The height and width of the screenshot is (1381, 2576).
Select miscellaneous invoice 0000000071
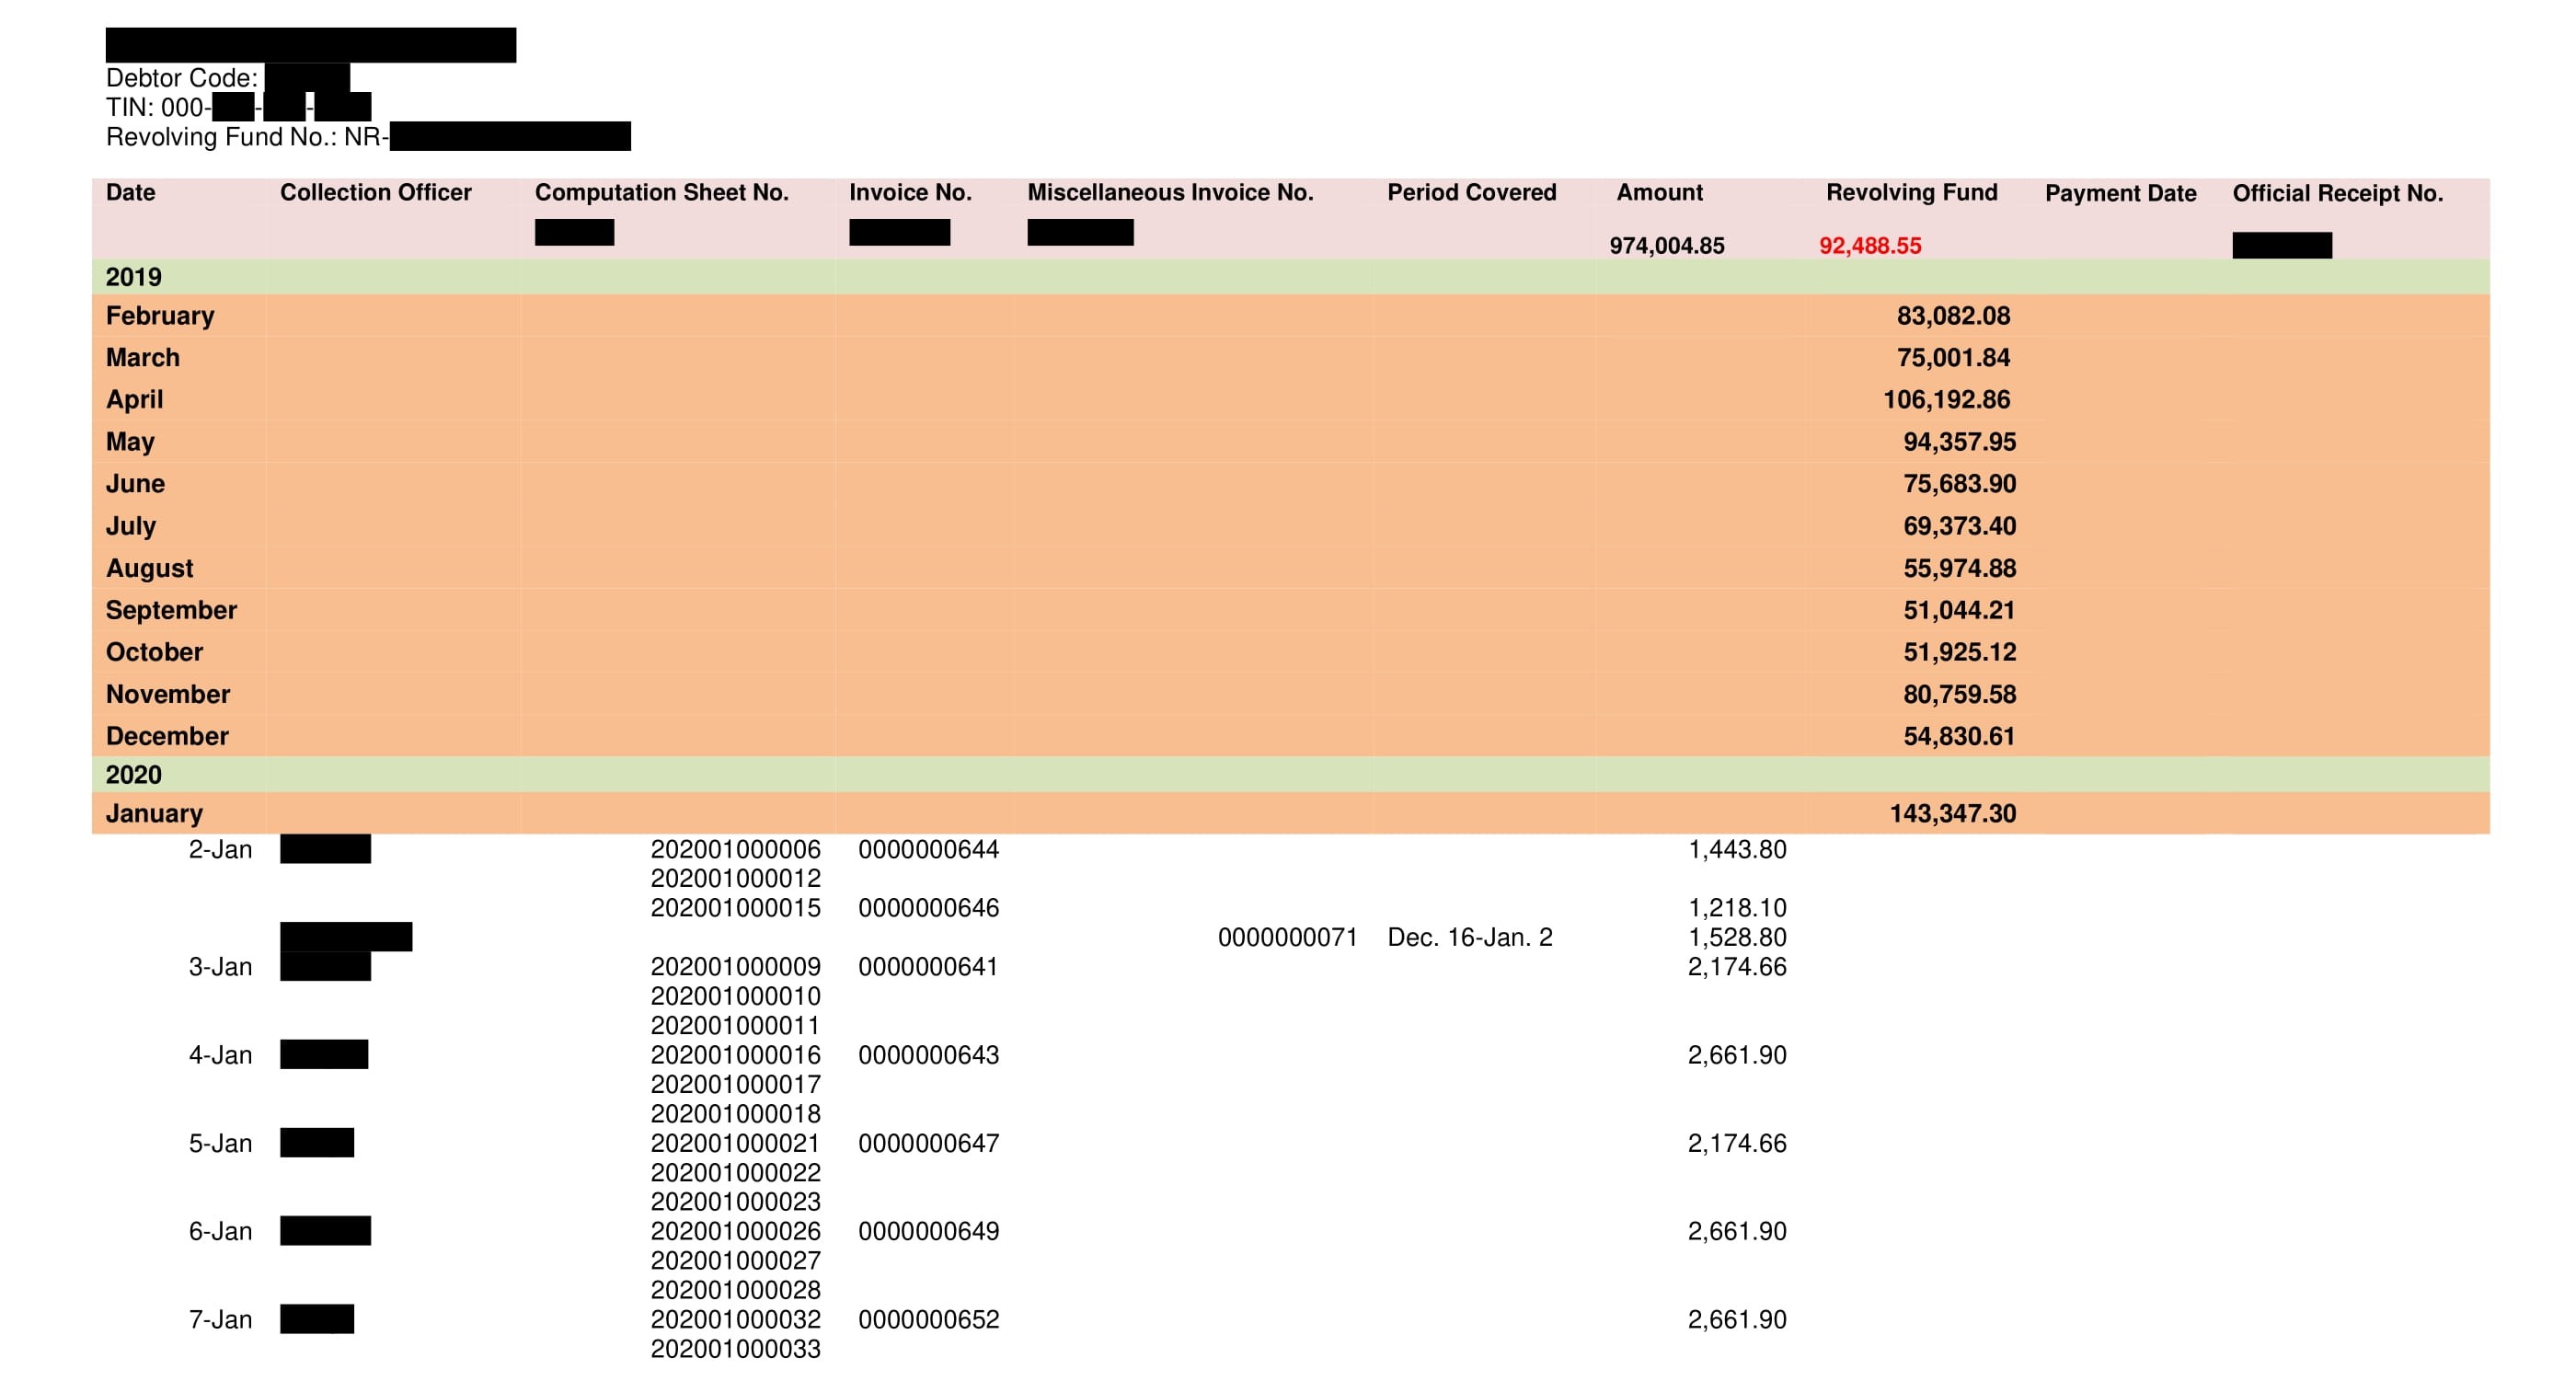point(1287,937)
